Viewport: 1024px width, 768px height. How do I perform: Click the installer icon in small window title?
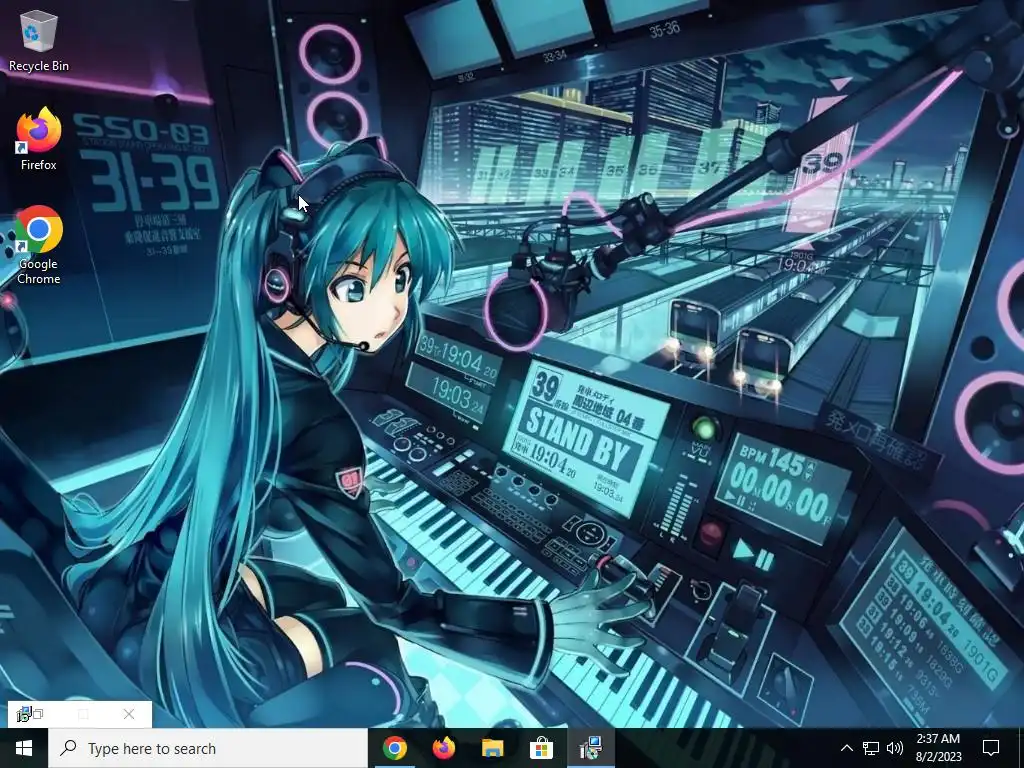[24, 714]
